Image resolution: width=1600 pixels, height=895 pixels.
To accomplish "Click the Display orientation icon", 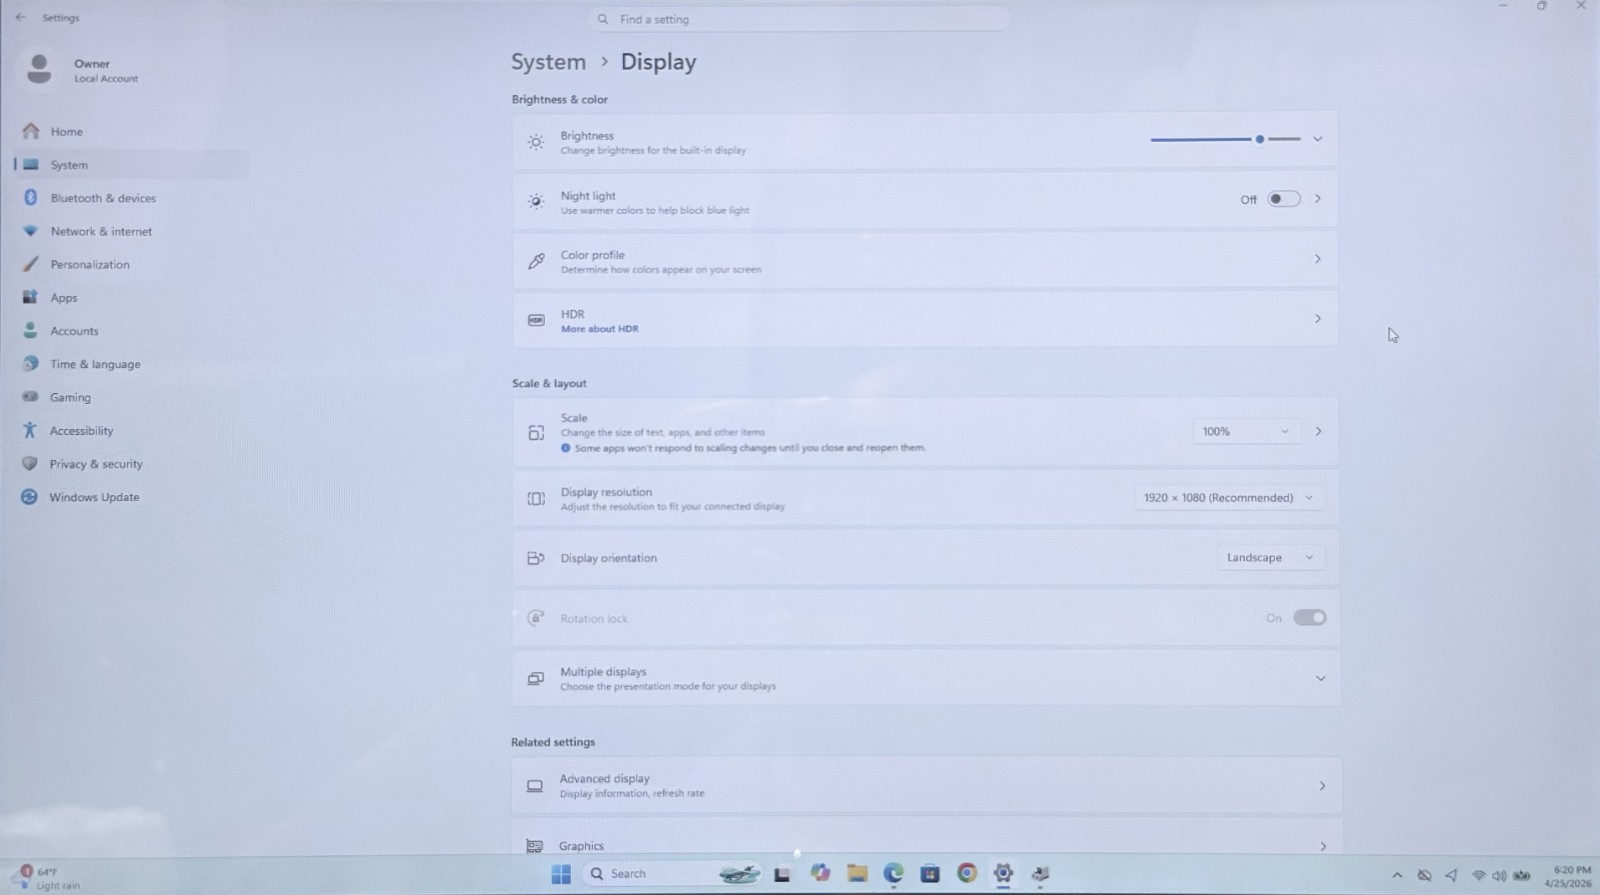I will pos(536,558).
